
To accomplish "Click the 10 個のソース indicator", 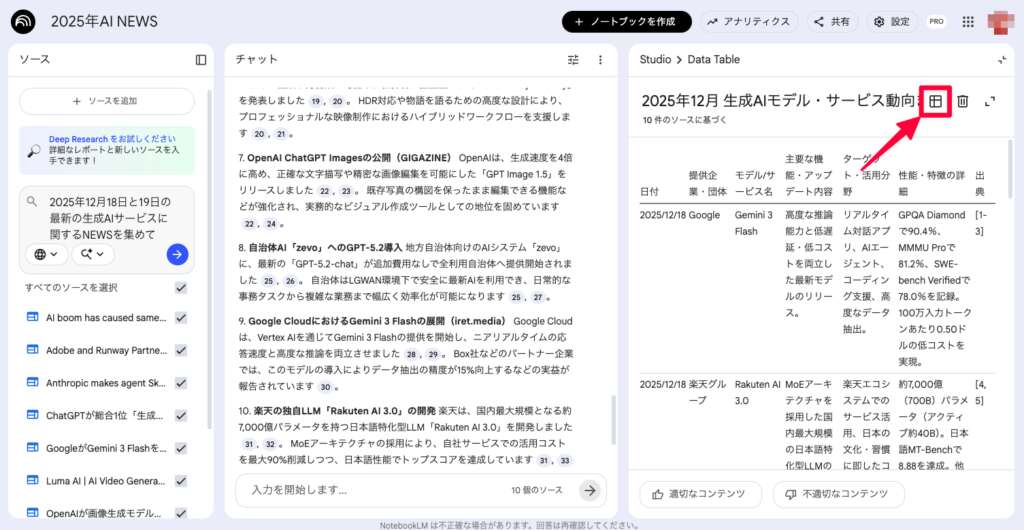I will pyautogui.click(x=537, y=490).
